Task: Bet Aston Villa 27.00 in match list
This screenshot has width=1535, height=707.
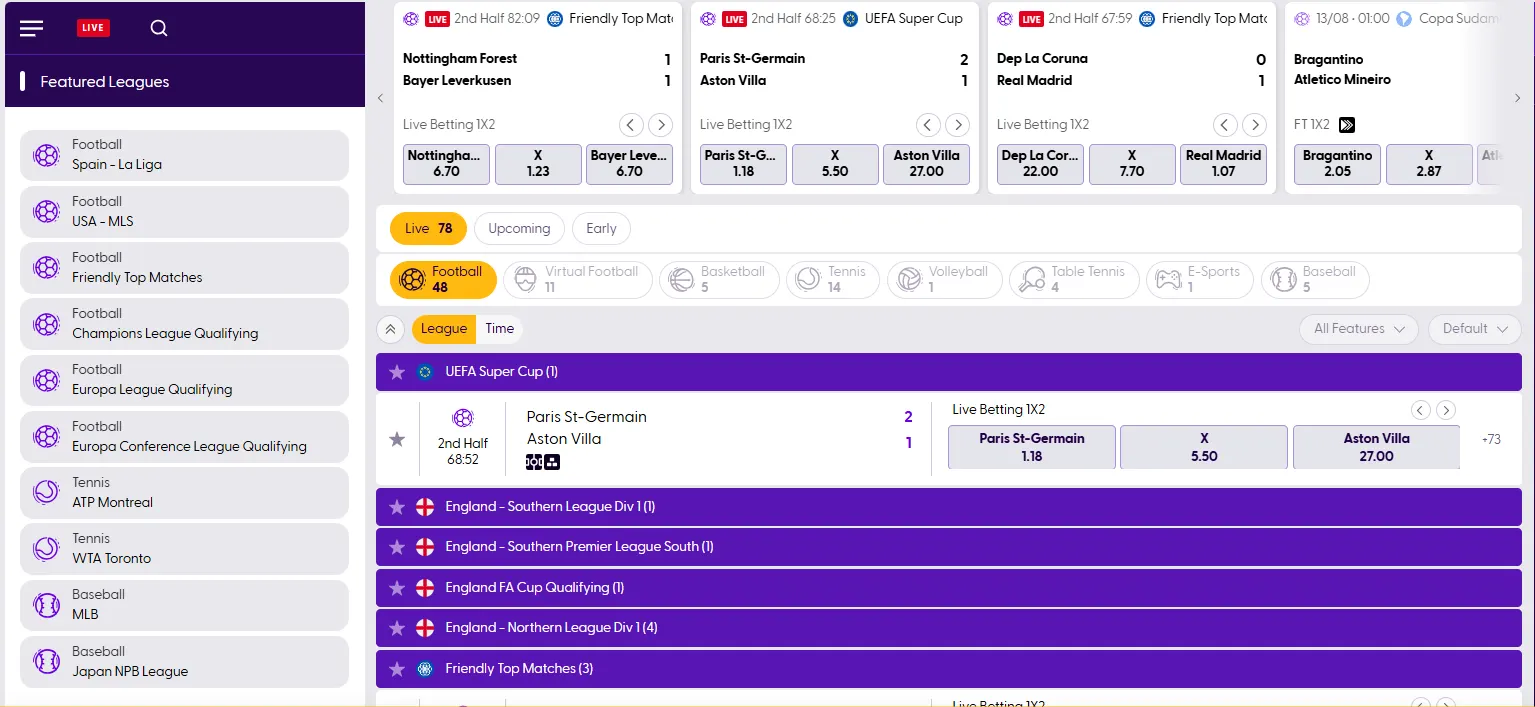Action: tap(1376, 447)
